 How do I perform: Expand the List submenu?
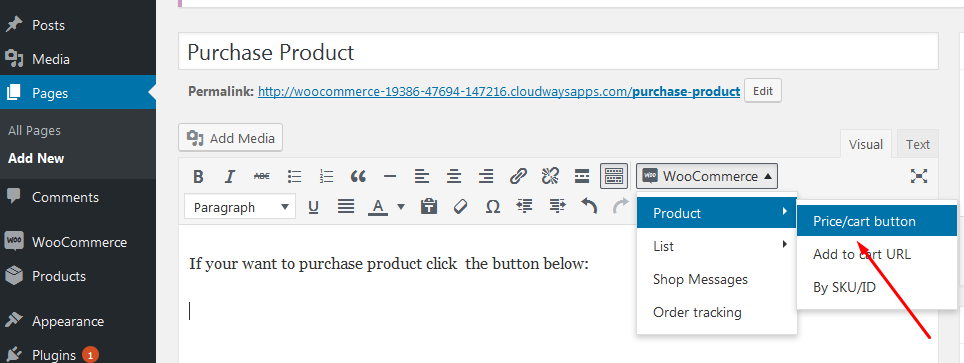coord(717,246)
